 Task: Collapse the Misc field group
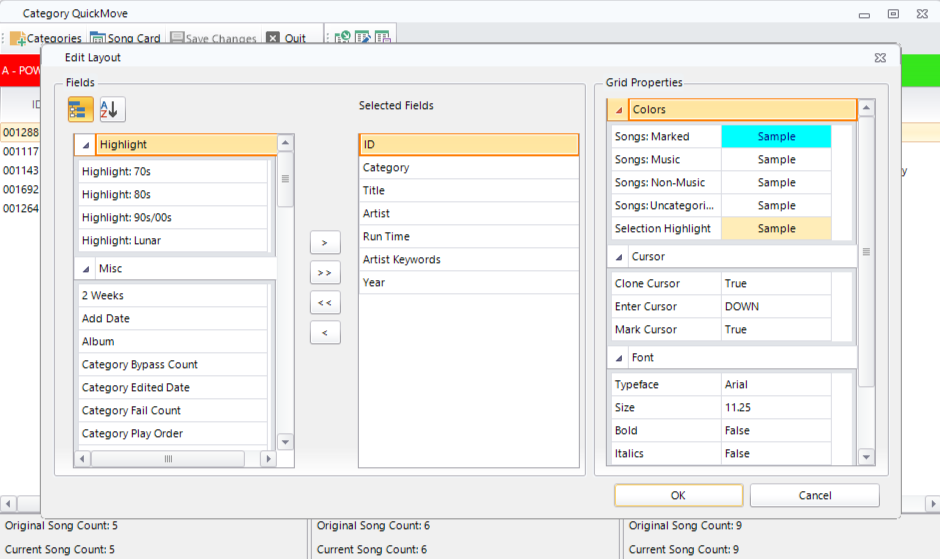tap(86, 269)
